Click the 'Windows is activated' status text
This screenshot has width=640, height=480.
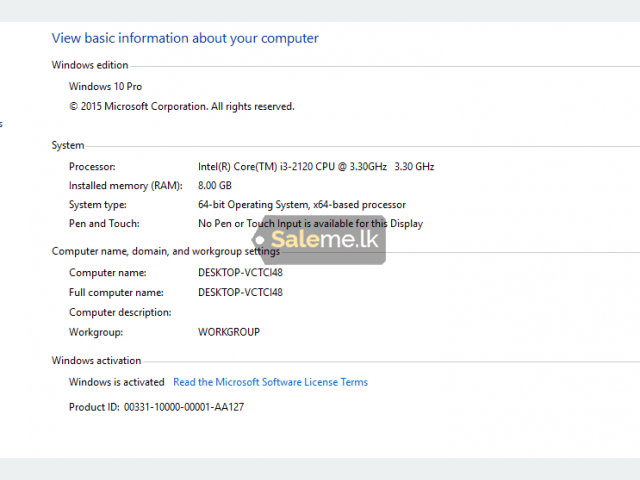[116, 382]
